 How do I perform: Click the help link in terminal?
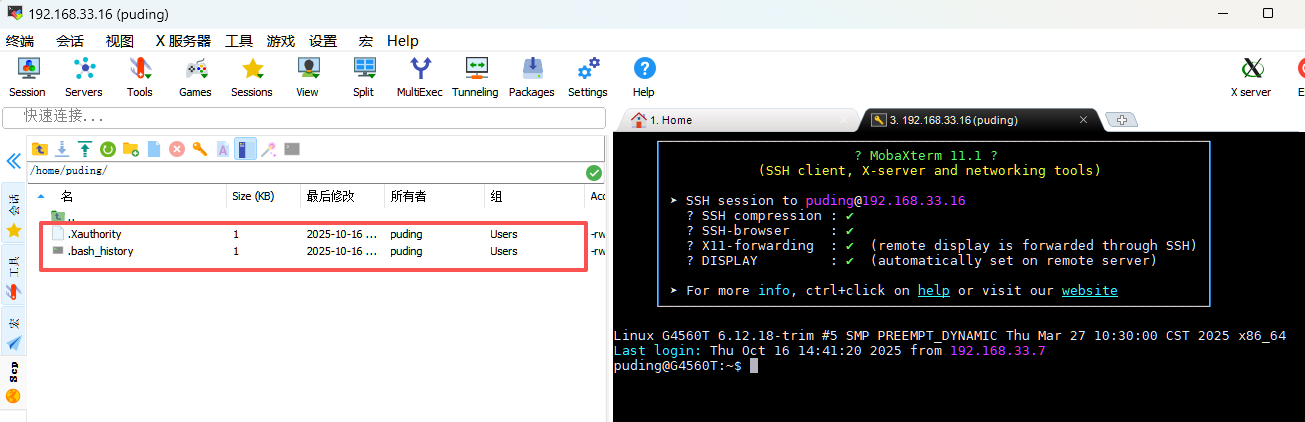[933, 291]
